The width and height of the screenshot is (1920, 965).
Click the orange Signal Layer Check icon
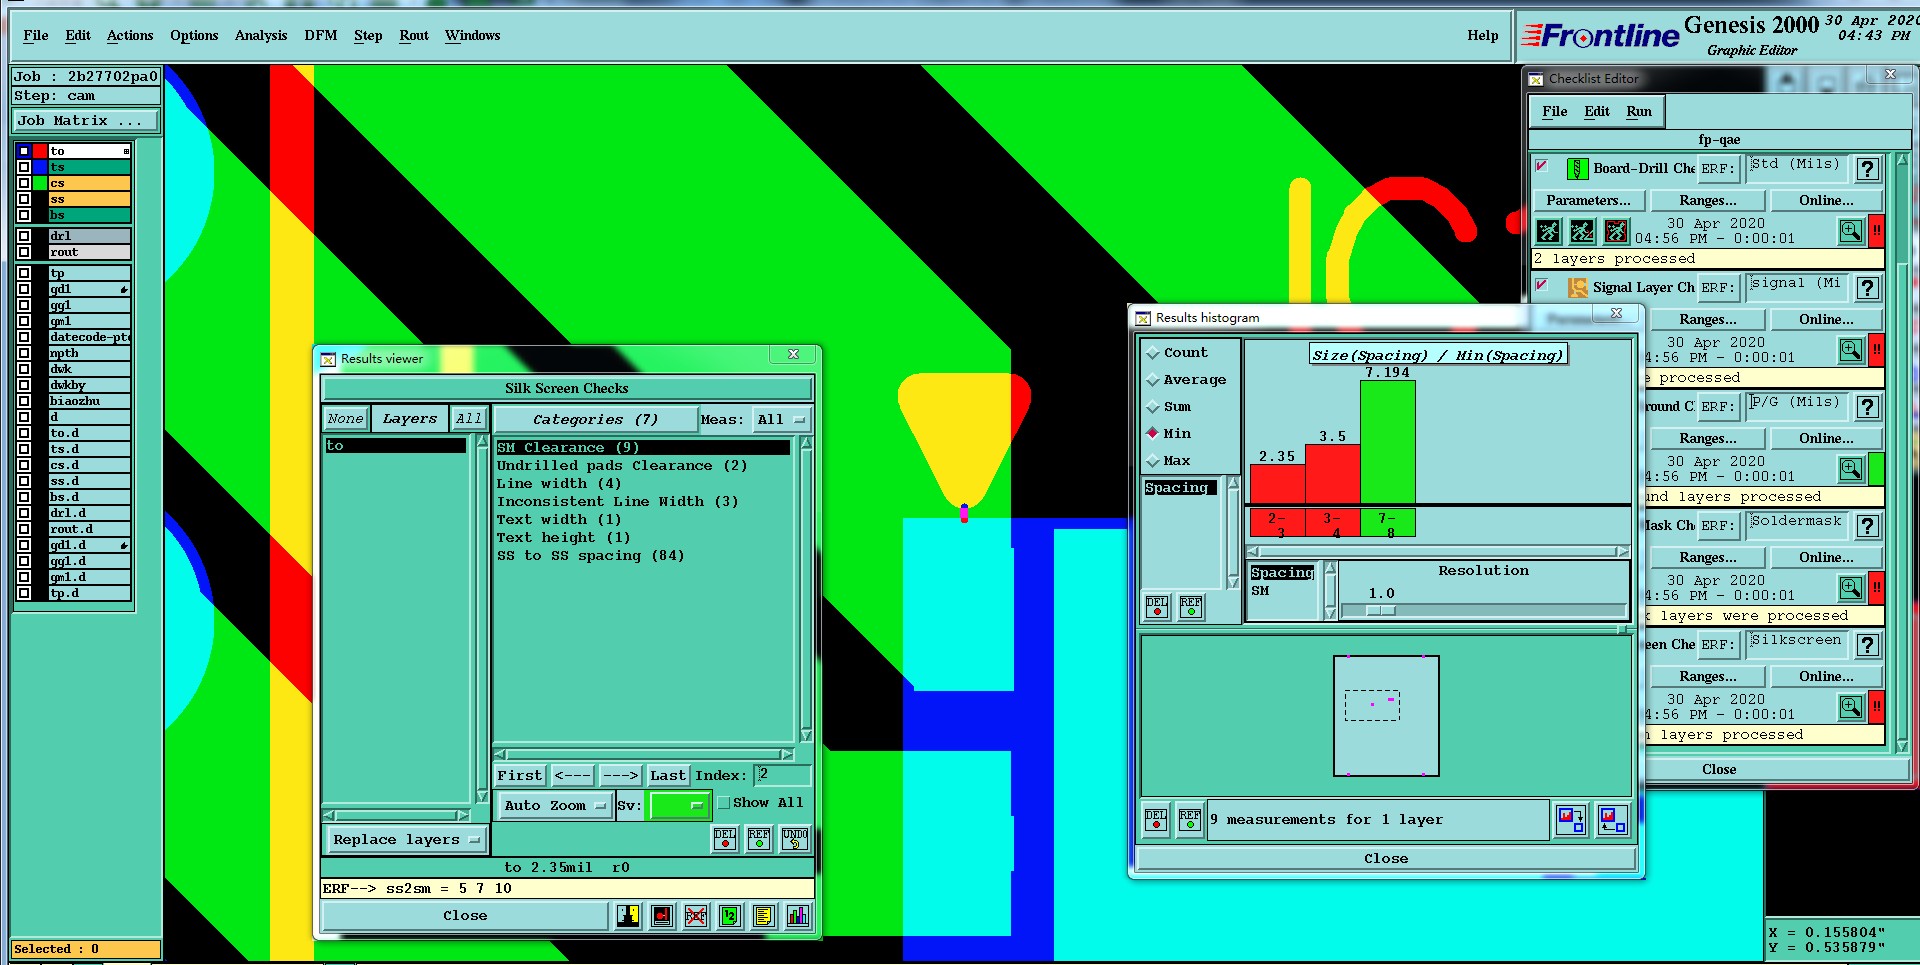(1577, 288)
